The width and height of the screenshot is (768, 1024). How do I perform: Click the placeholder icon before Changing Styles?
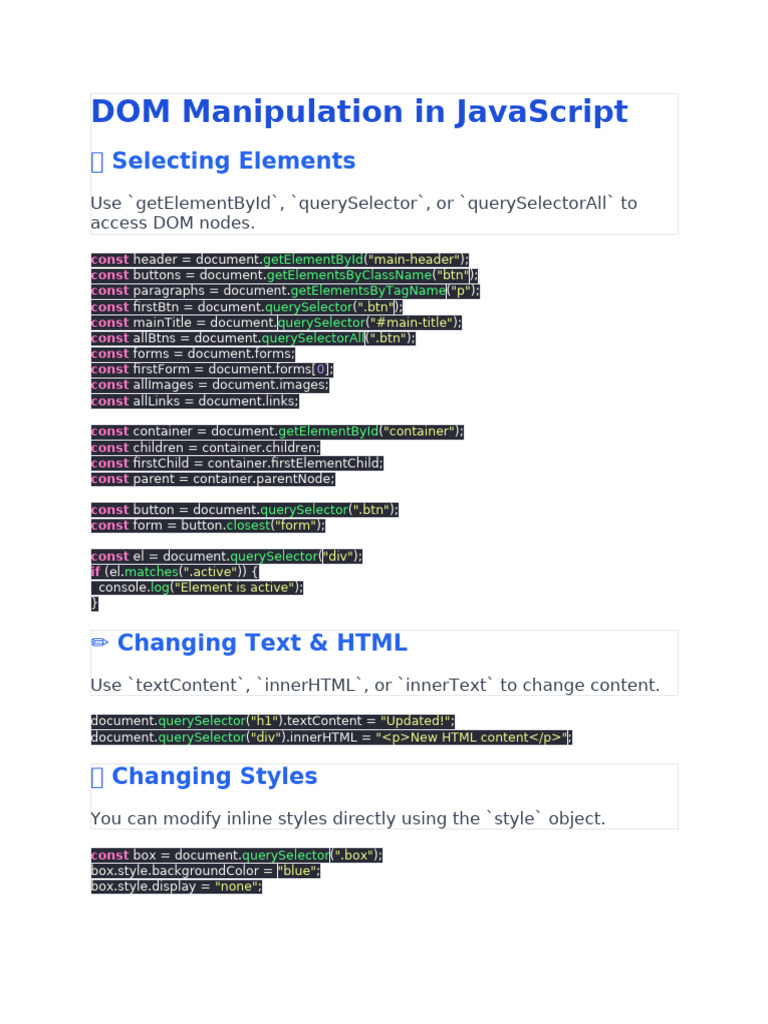point(97,777)
